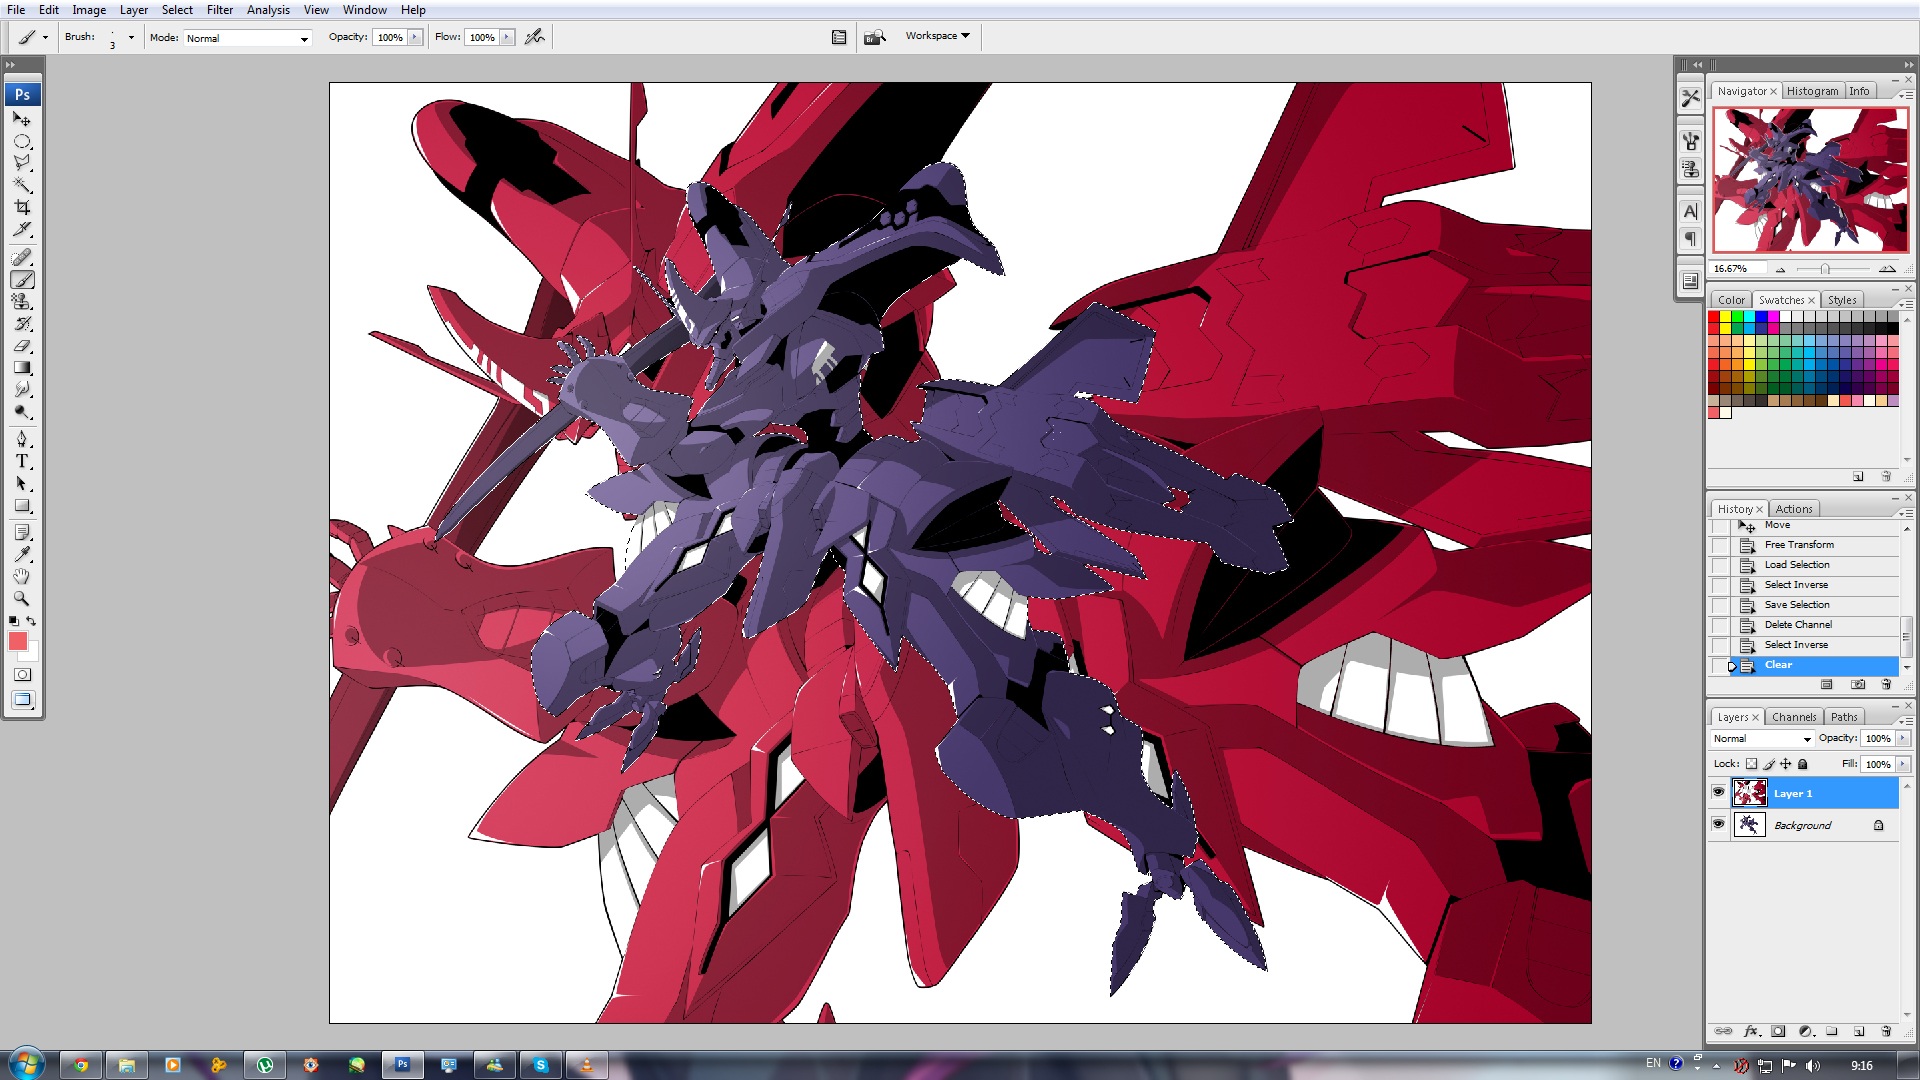Set history brush source beside Free Transform
1920x1080 pixels.
[x=1720, y=545]
